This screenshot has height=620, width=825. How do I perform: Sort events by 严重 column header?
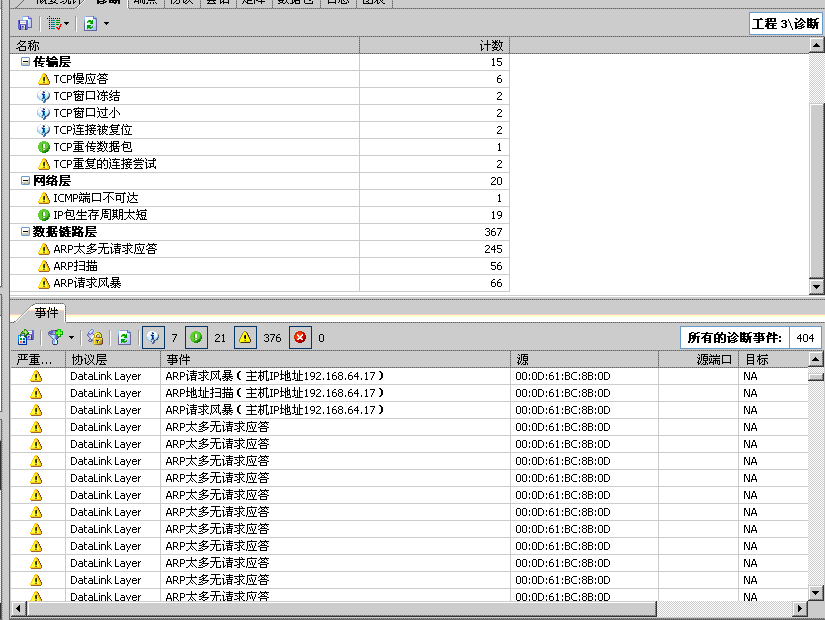[x=38, y=359]
